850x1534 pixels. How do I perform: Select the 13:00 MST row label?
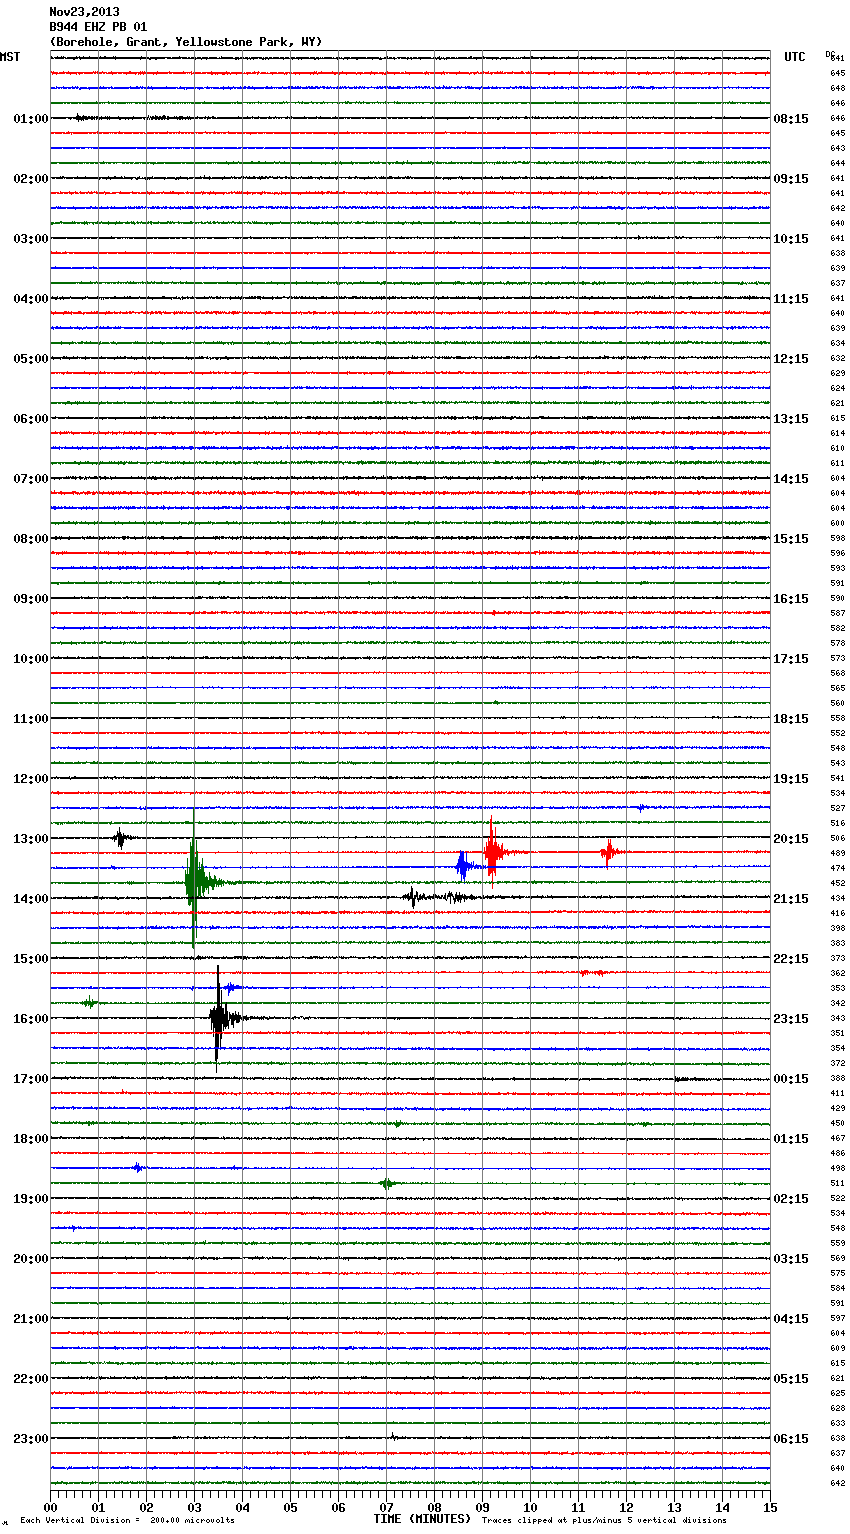pos(30,839)
